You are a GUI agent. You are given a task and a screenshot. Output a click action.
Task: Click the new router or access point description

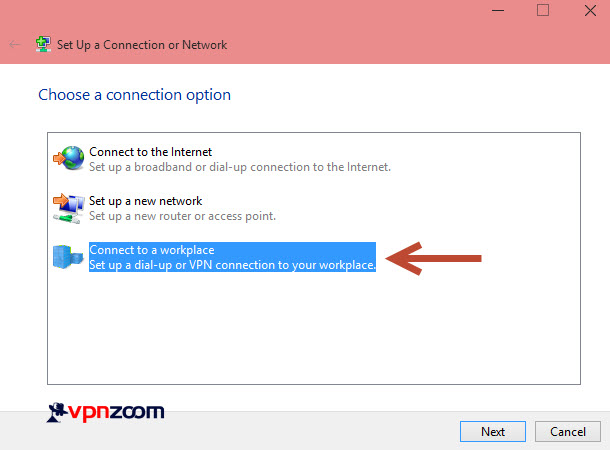tap(182, 216)
